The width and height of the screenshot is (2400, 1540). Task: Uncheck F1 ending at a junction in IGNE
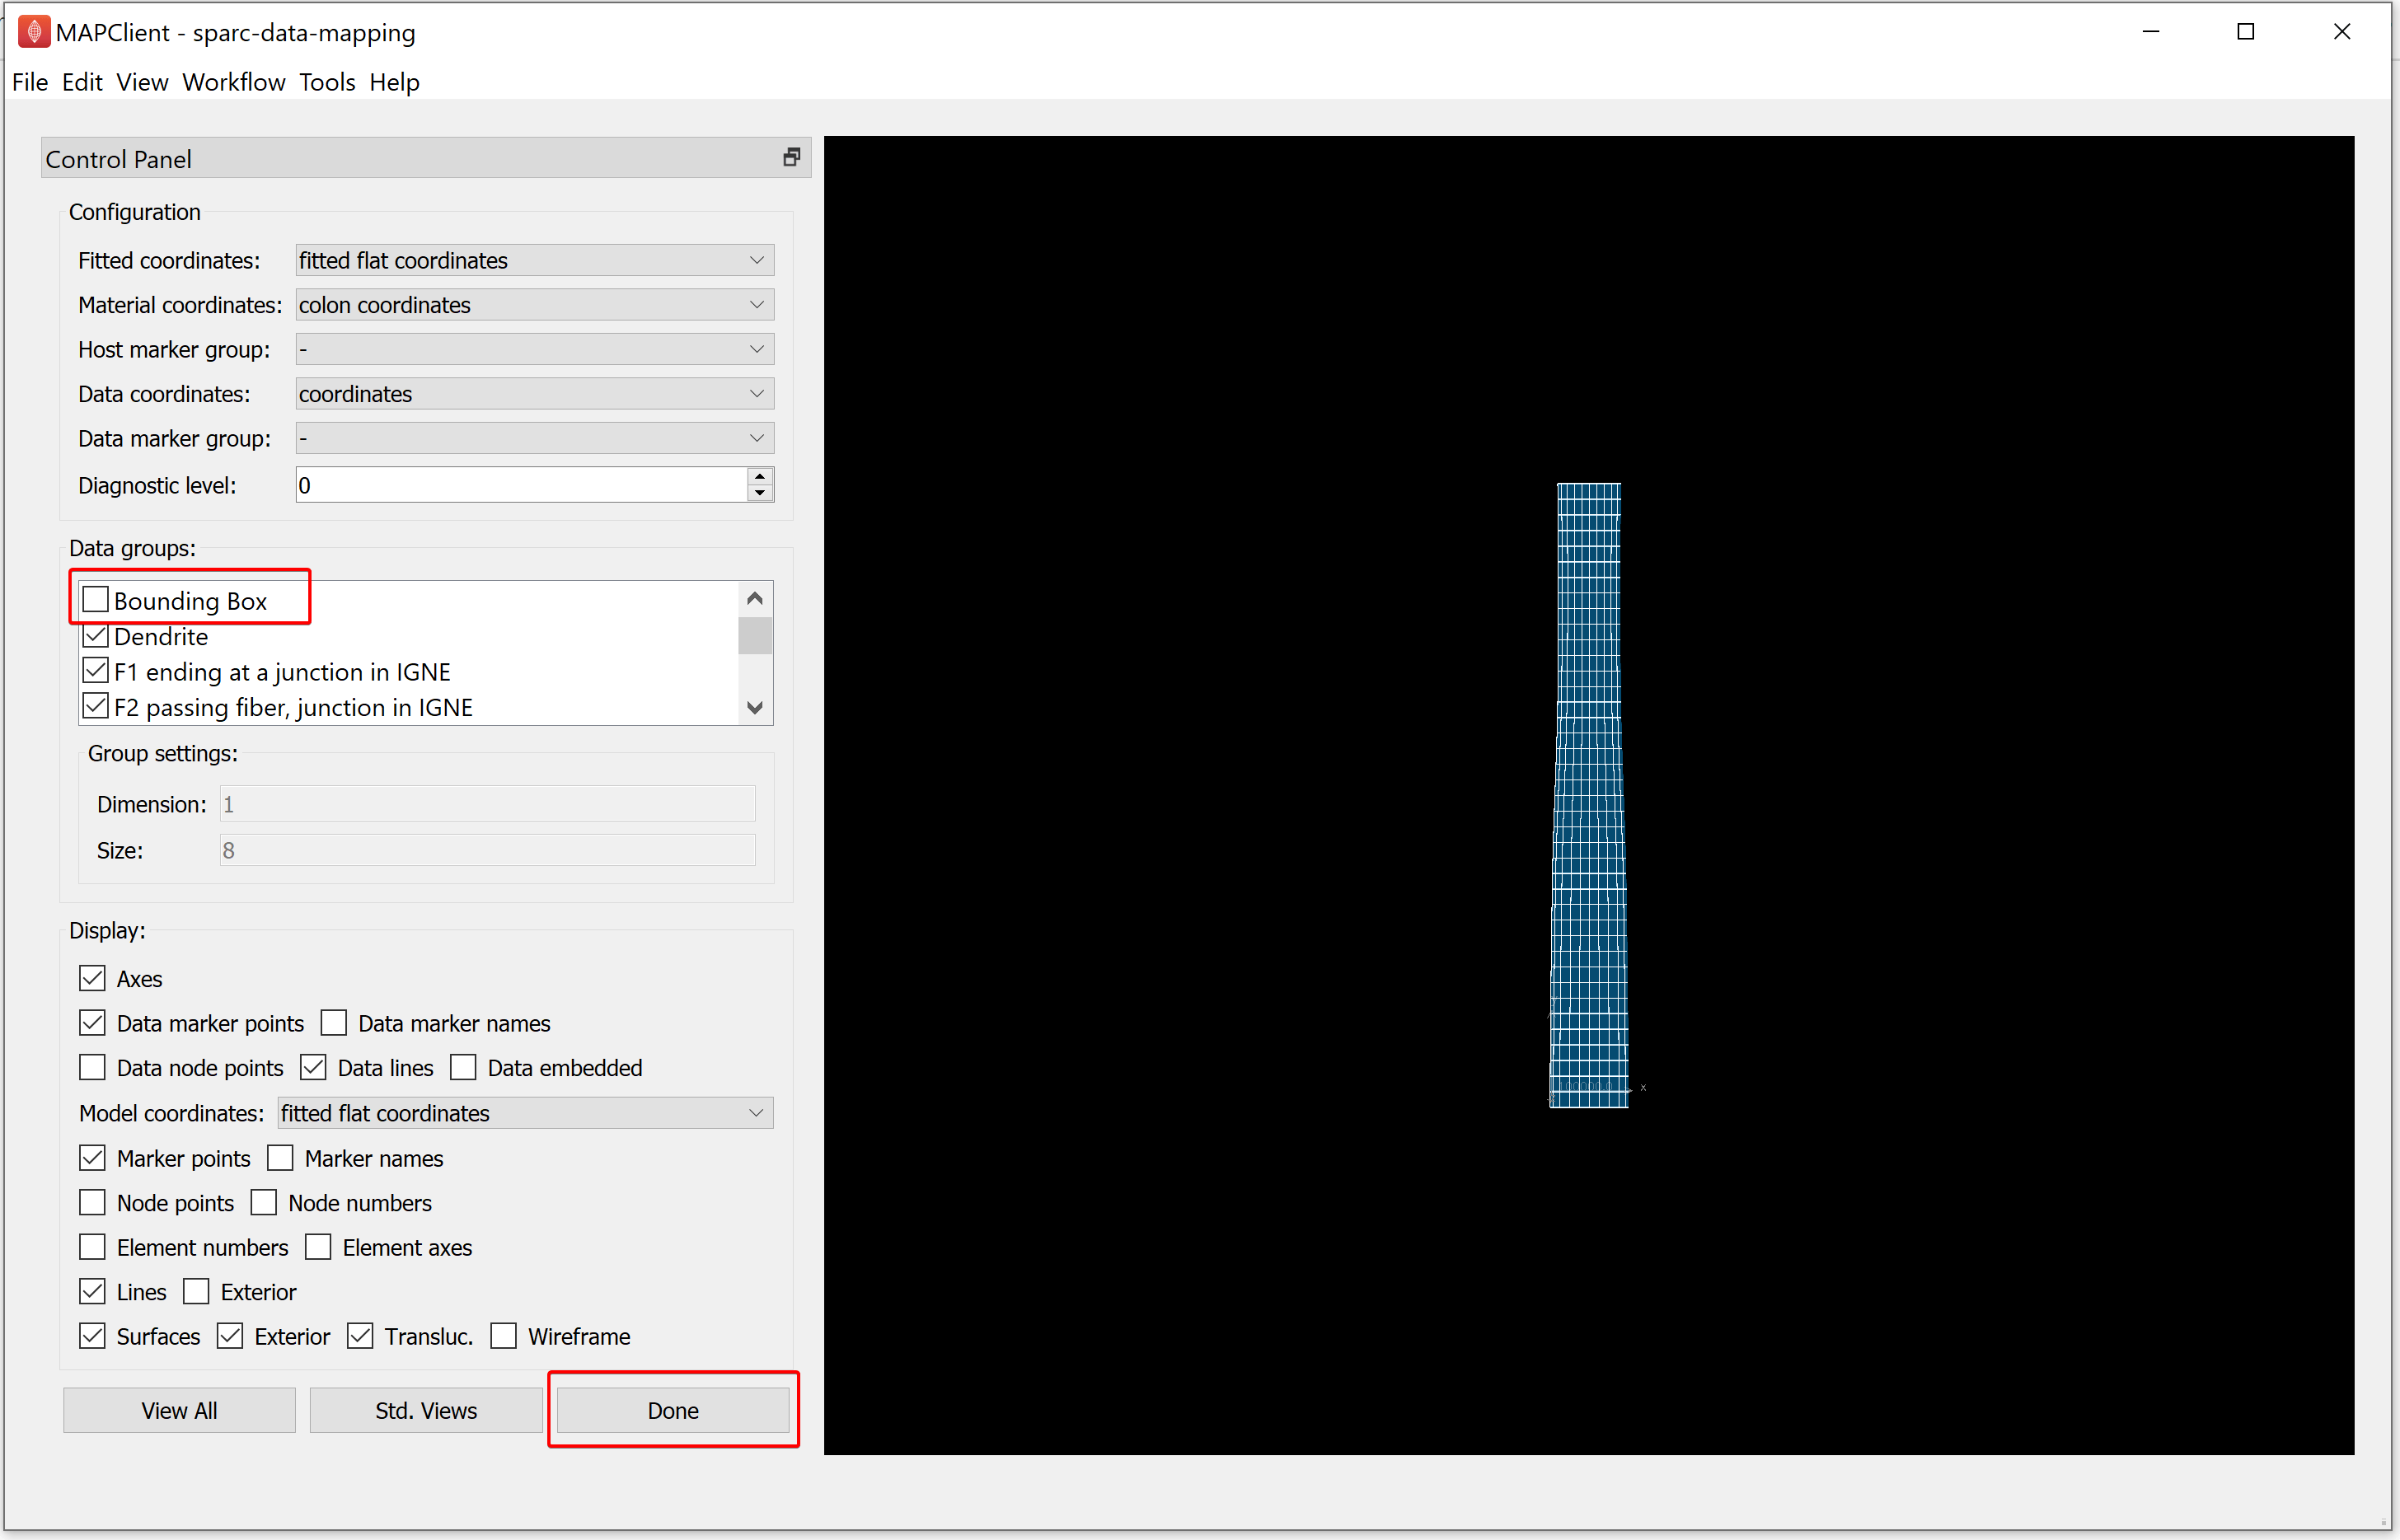95,671
